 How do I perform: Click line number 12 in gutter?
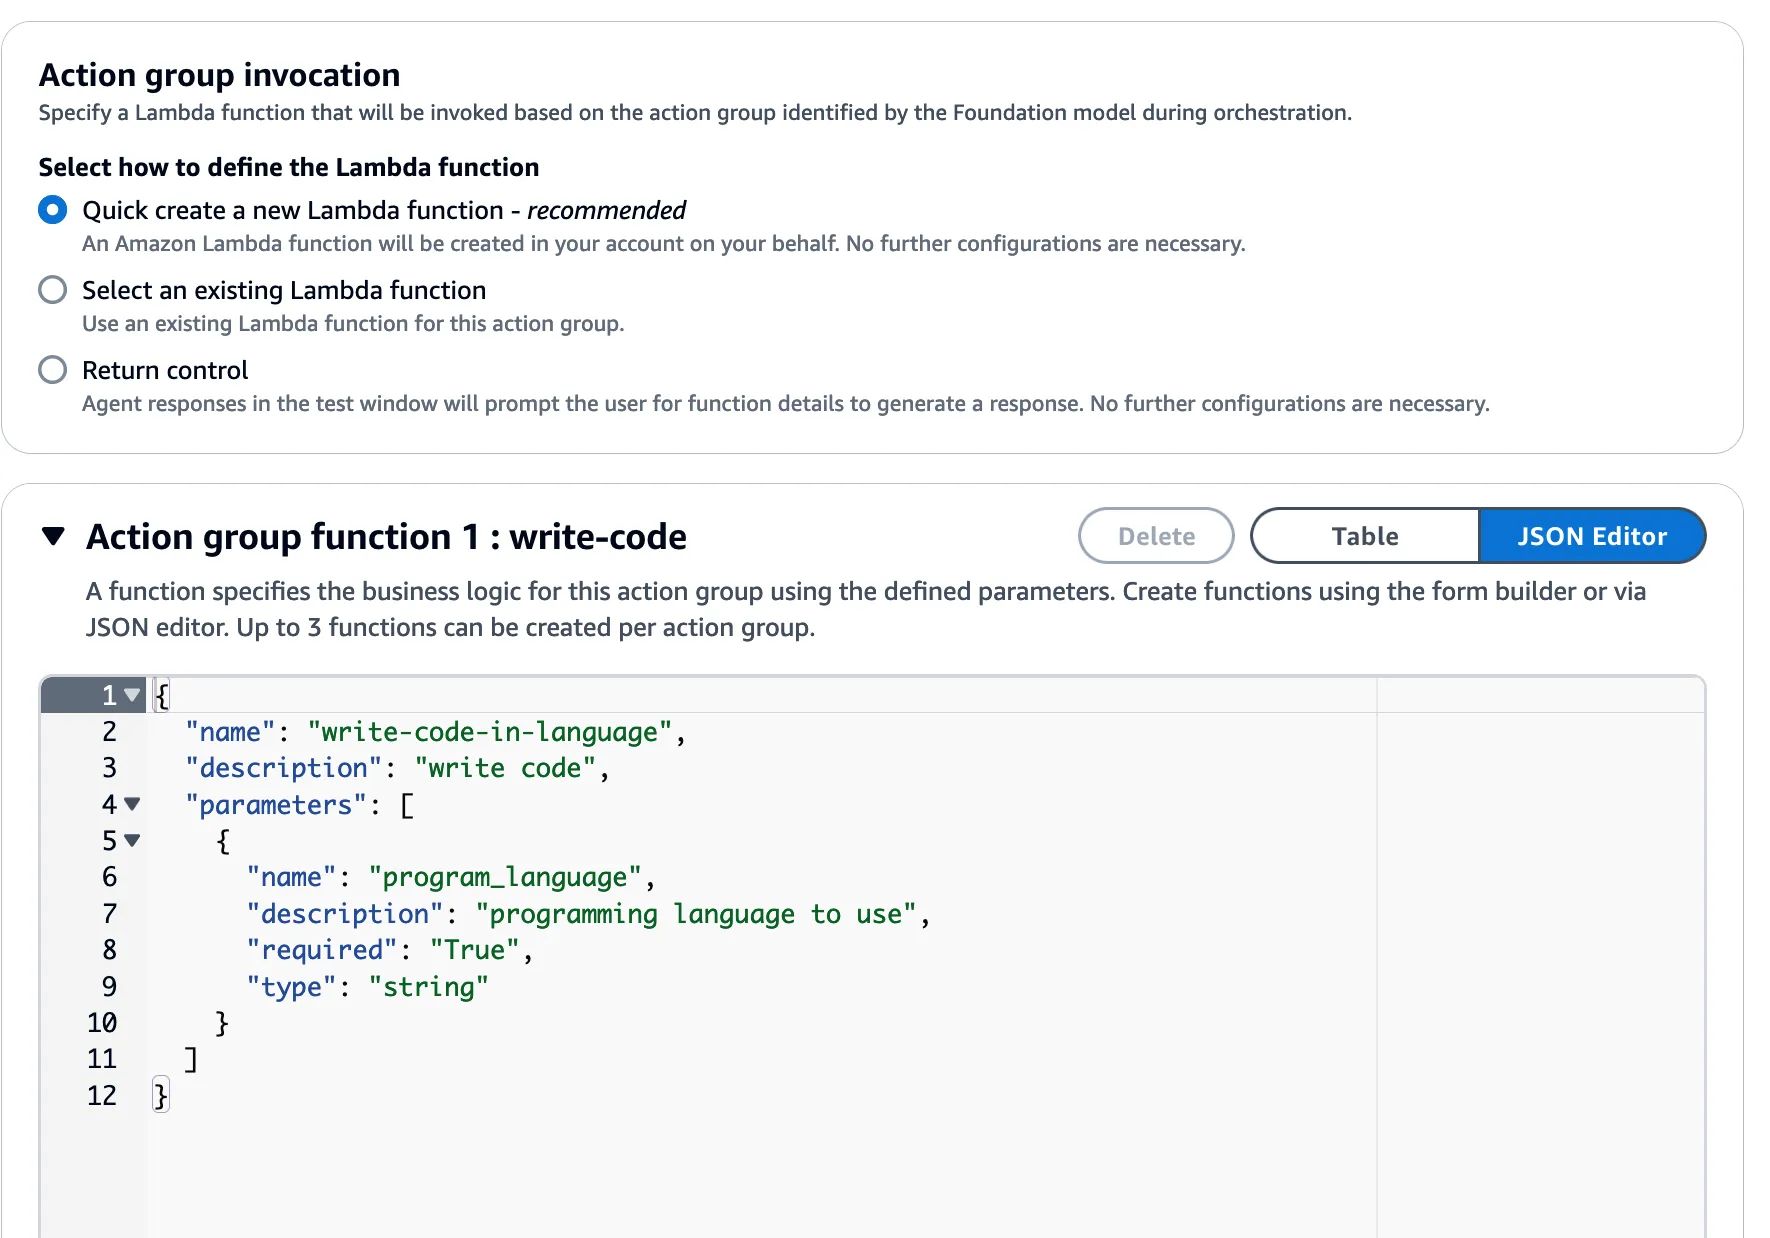point(102,1096)
